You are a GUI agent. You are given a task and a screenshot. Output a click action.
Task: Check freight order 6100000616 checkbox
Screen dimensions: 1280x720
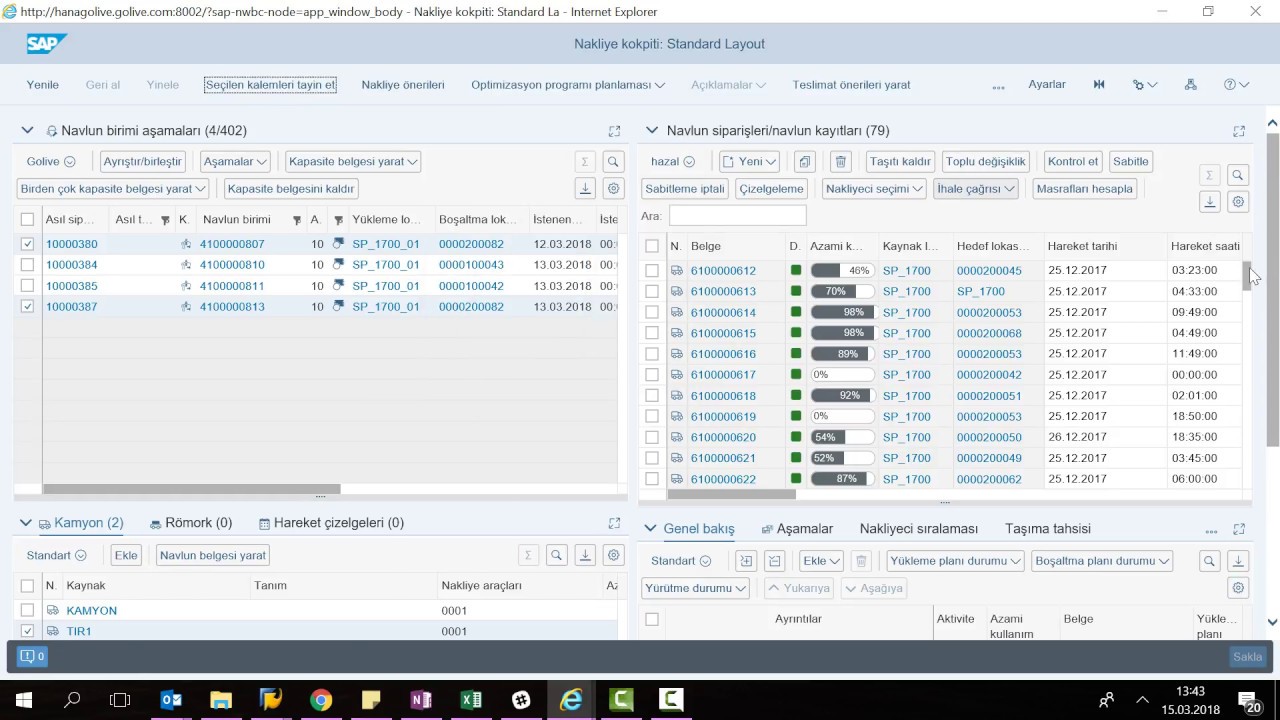(x=652, y=354)
